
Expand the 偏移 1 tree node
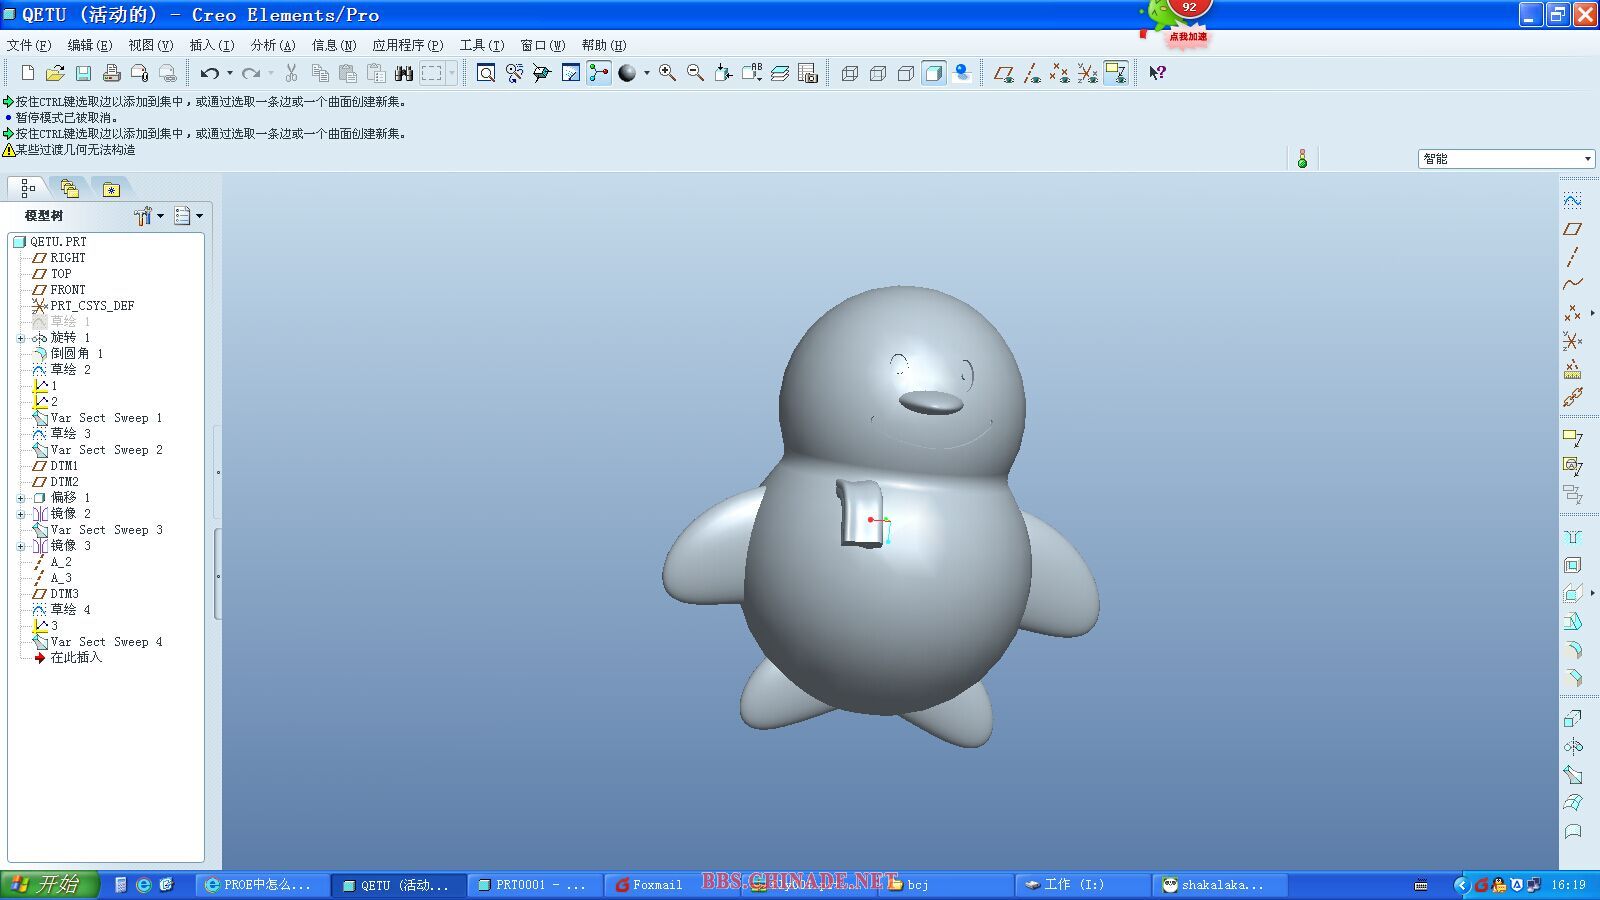pos(21,498)
